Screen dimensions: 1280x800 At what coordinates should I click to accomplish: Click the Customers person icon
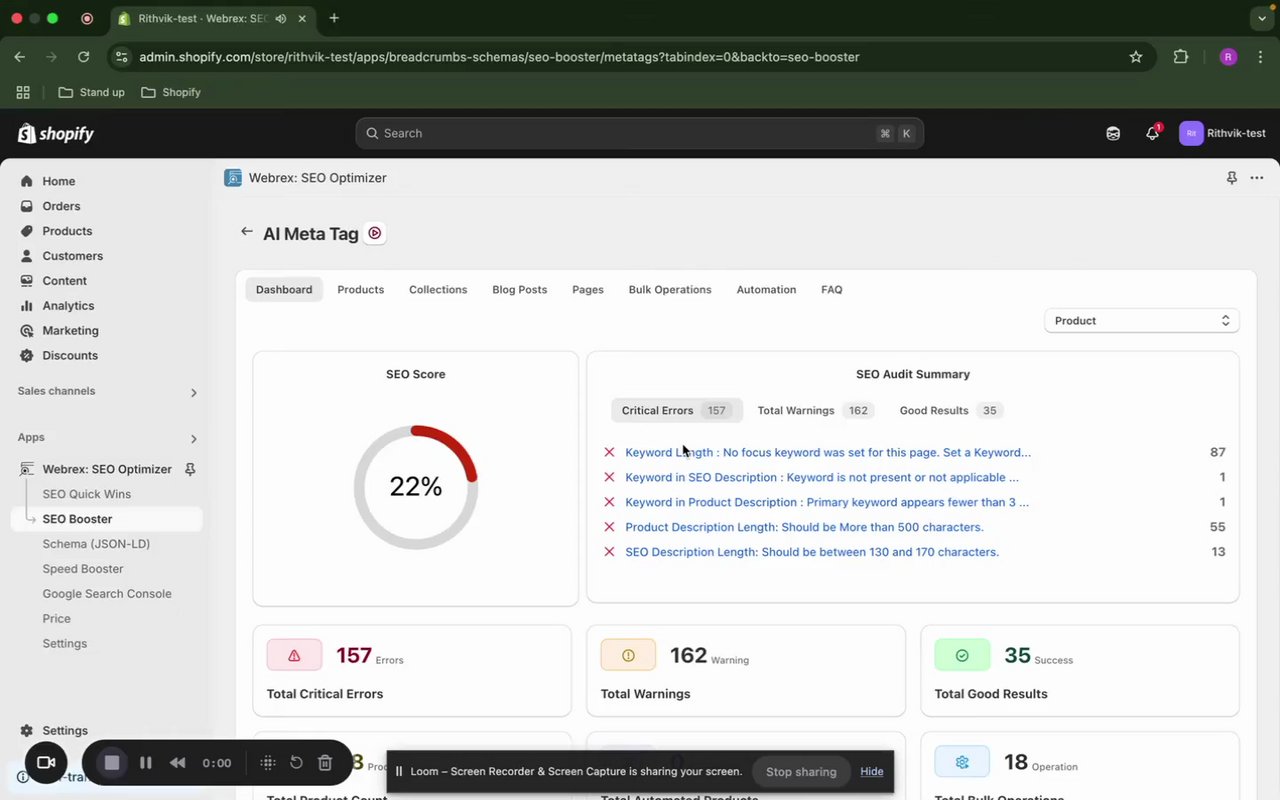pos(27,256)
